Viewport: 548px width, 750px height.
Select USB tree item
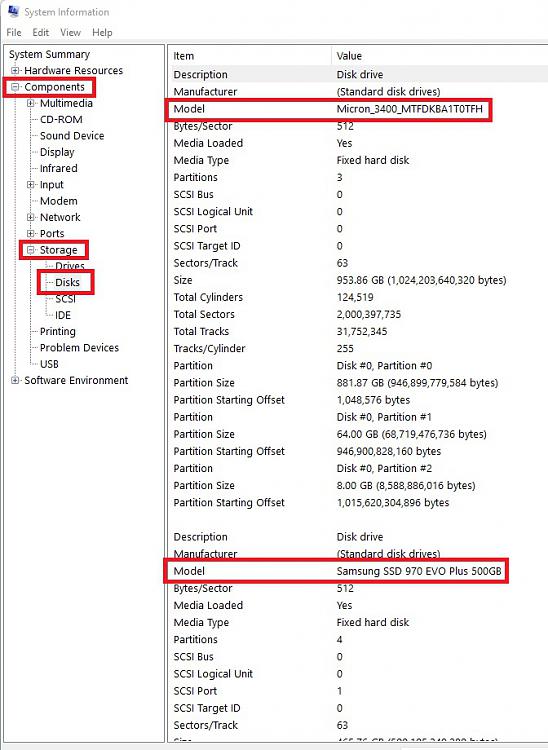point(49,364)
